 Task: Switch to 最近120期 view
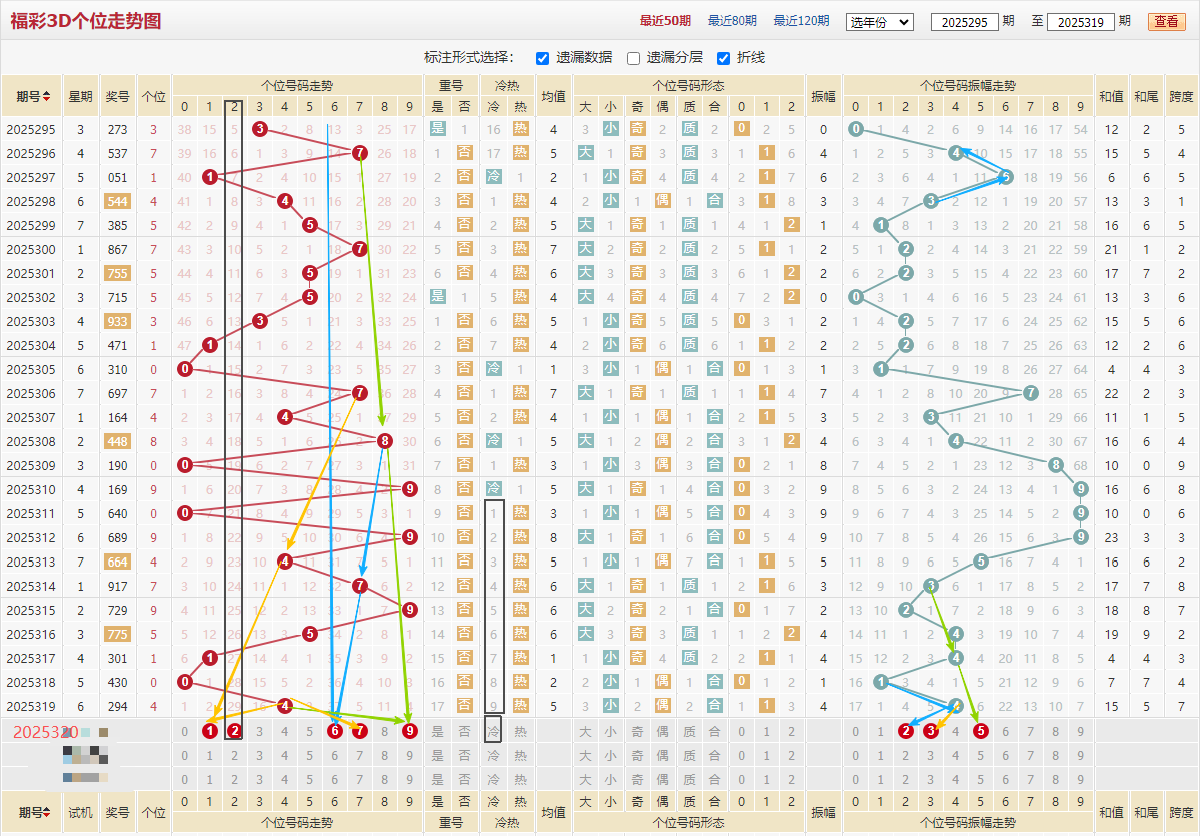[801, 21]
